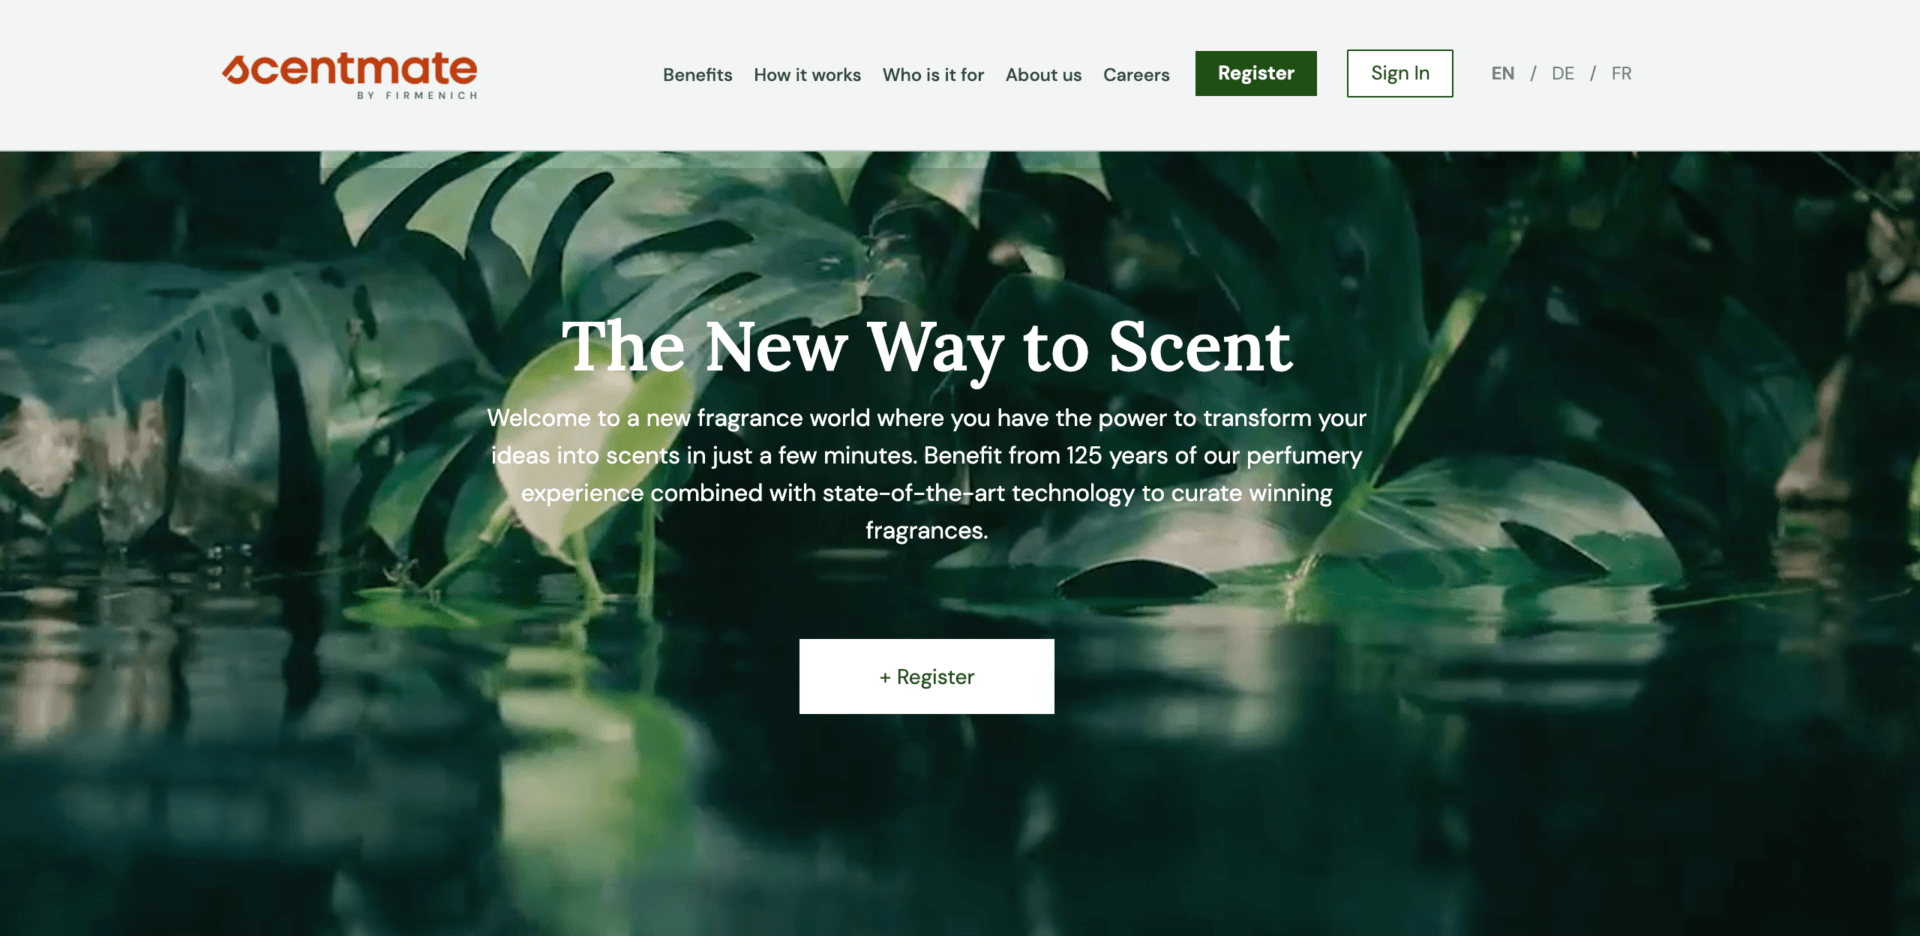Switch the site language to DE
The width and height of the screenshot is (1920, 936).
pos(1563,73)
